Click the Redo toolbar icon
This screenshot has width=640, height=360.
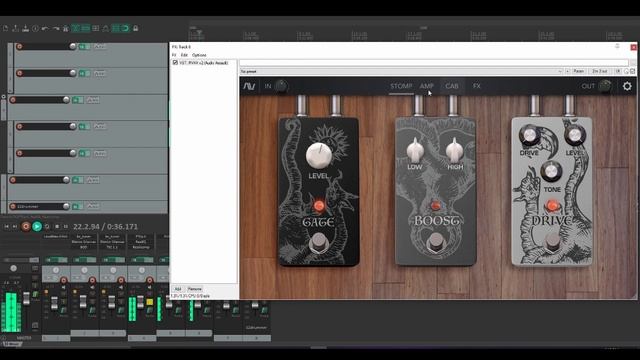pos(56,28)
